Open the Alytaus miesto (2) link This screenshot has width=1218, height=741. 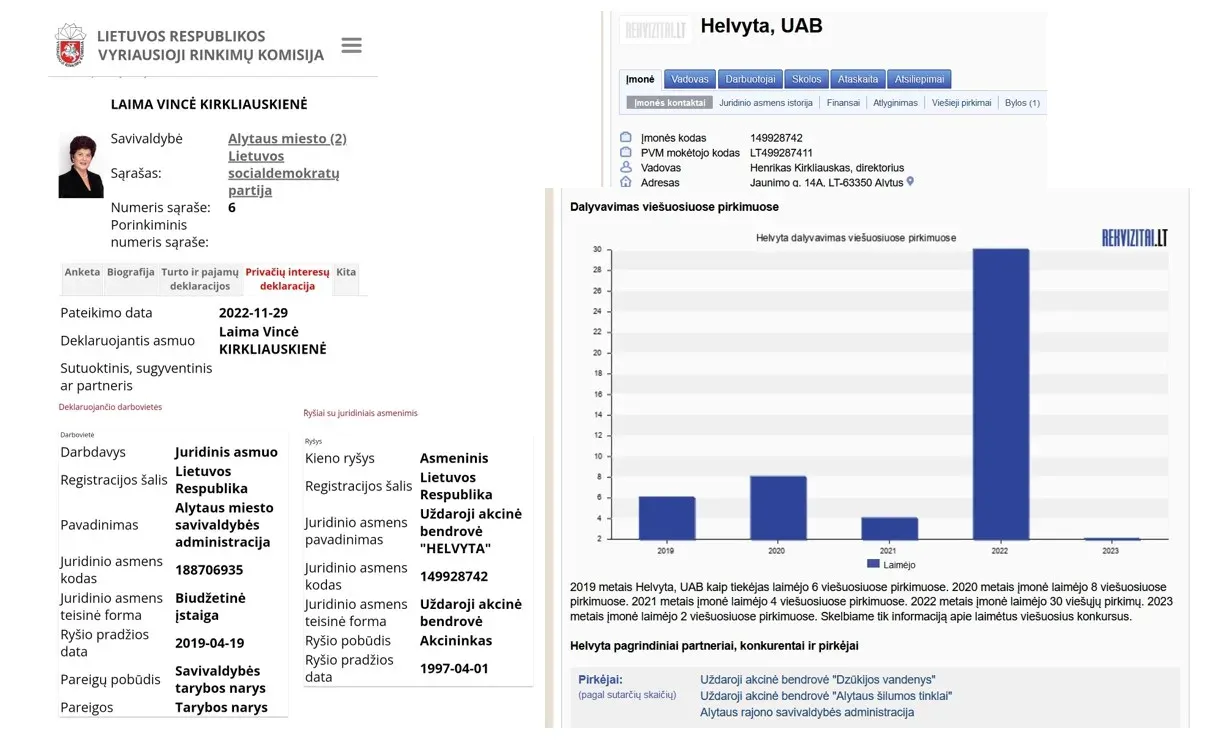pyautogui.click(x=287, y=139)
